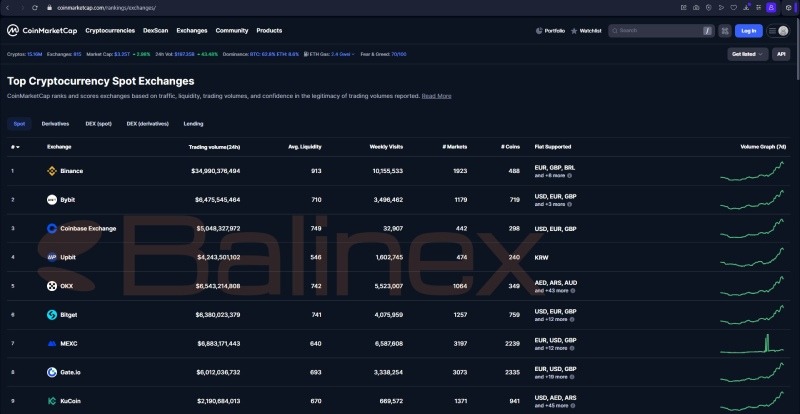Open Coinbase Exchange logo icon
The image size is (800, 414).
pyautogui.click(x=52, y=229)
